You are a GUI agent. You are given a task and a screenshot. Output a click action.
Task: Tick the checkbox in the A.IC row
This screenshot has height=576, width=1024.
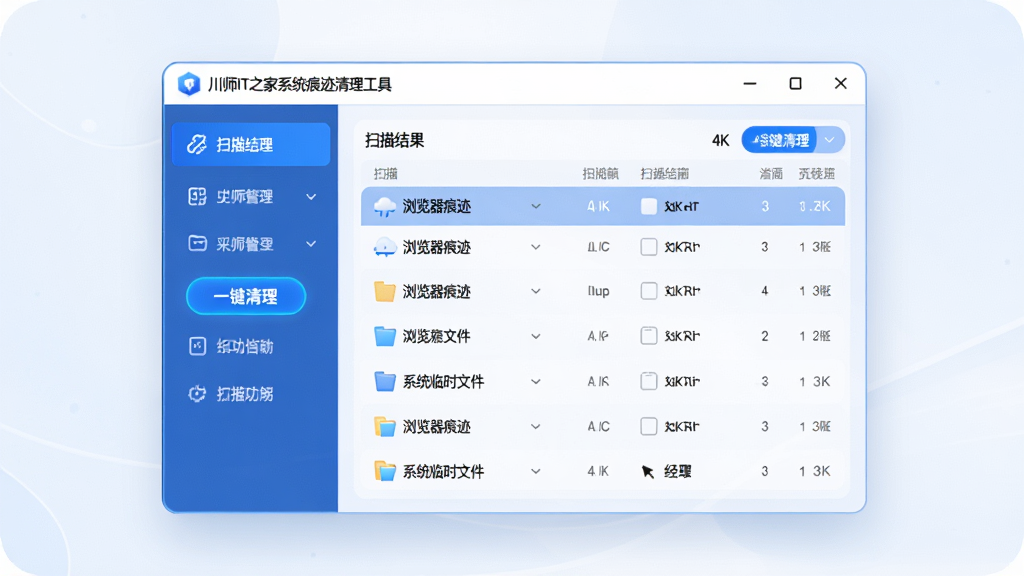pyautogui.click(x=648, y=426)
